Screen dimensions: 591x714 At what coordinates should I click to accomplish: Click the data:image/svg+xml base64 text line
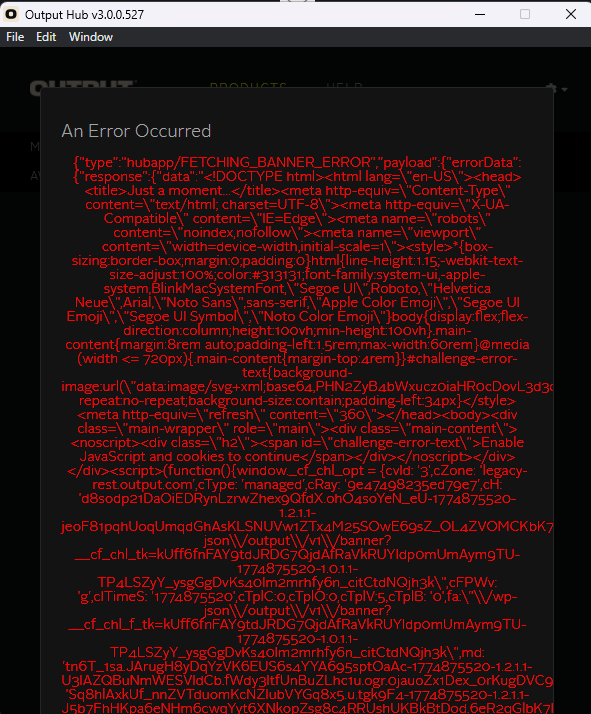point(307,387)
